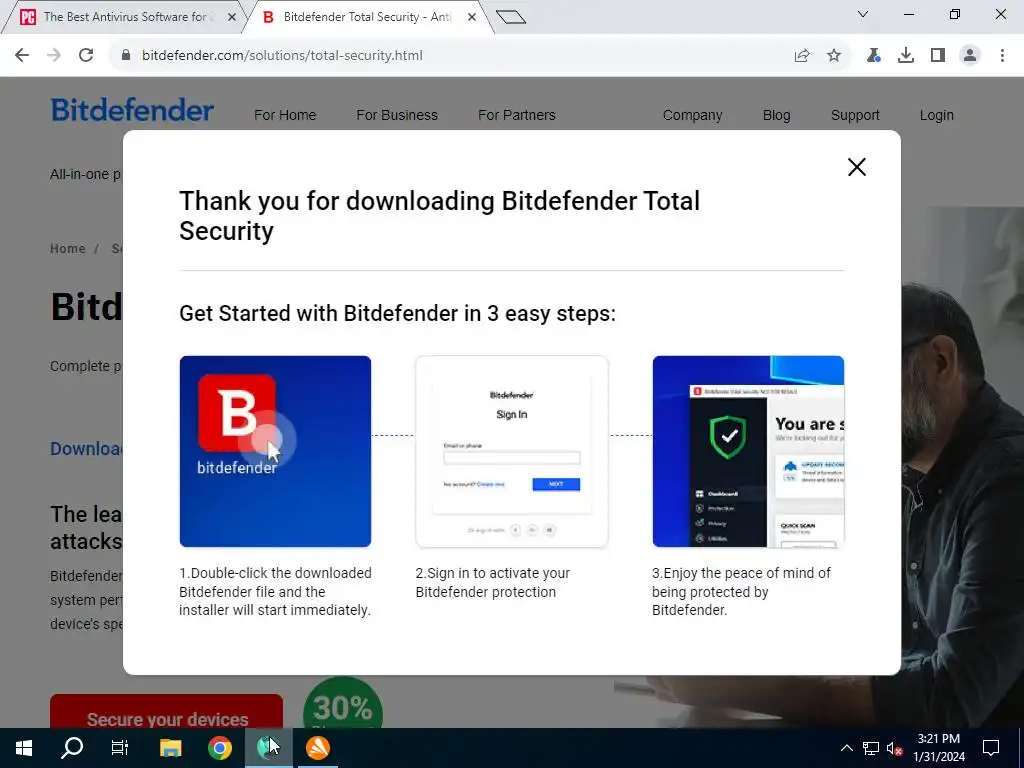This screenshot has width=1024, height=768.
Task: Click the forward navigation arrow
Action: pos(54,56)
